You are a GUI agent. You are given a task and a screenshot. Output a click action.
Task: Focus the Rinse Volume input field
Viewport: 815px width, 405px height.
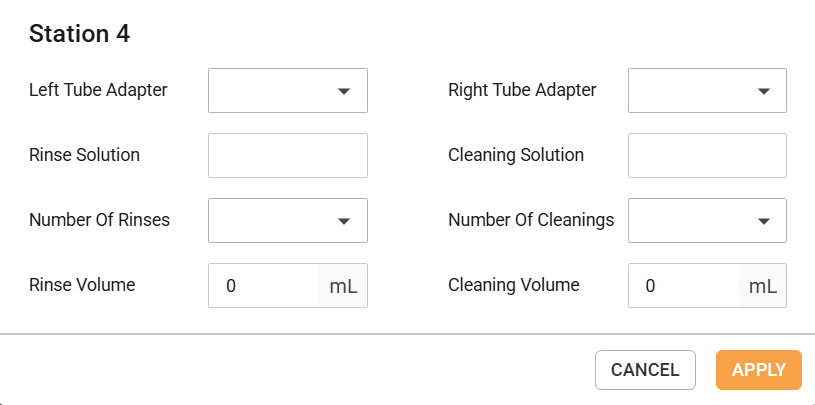point(264,286)
